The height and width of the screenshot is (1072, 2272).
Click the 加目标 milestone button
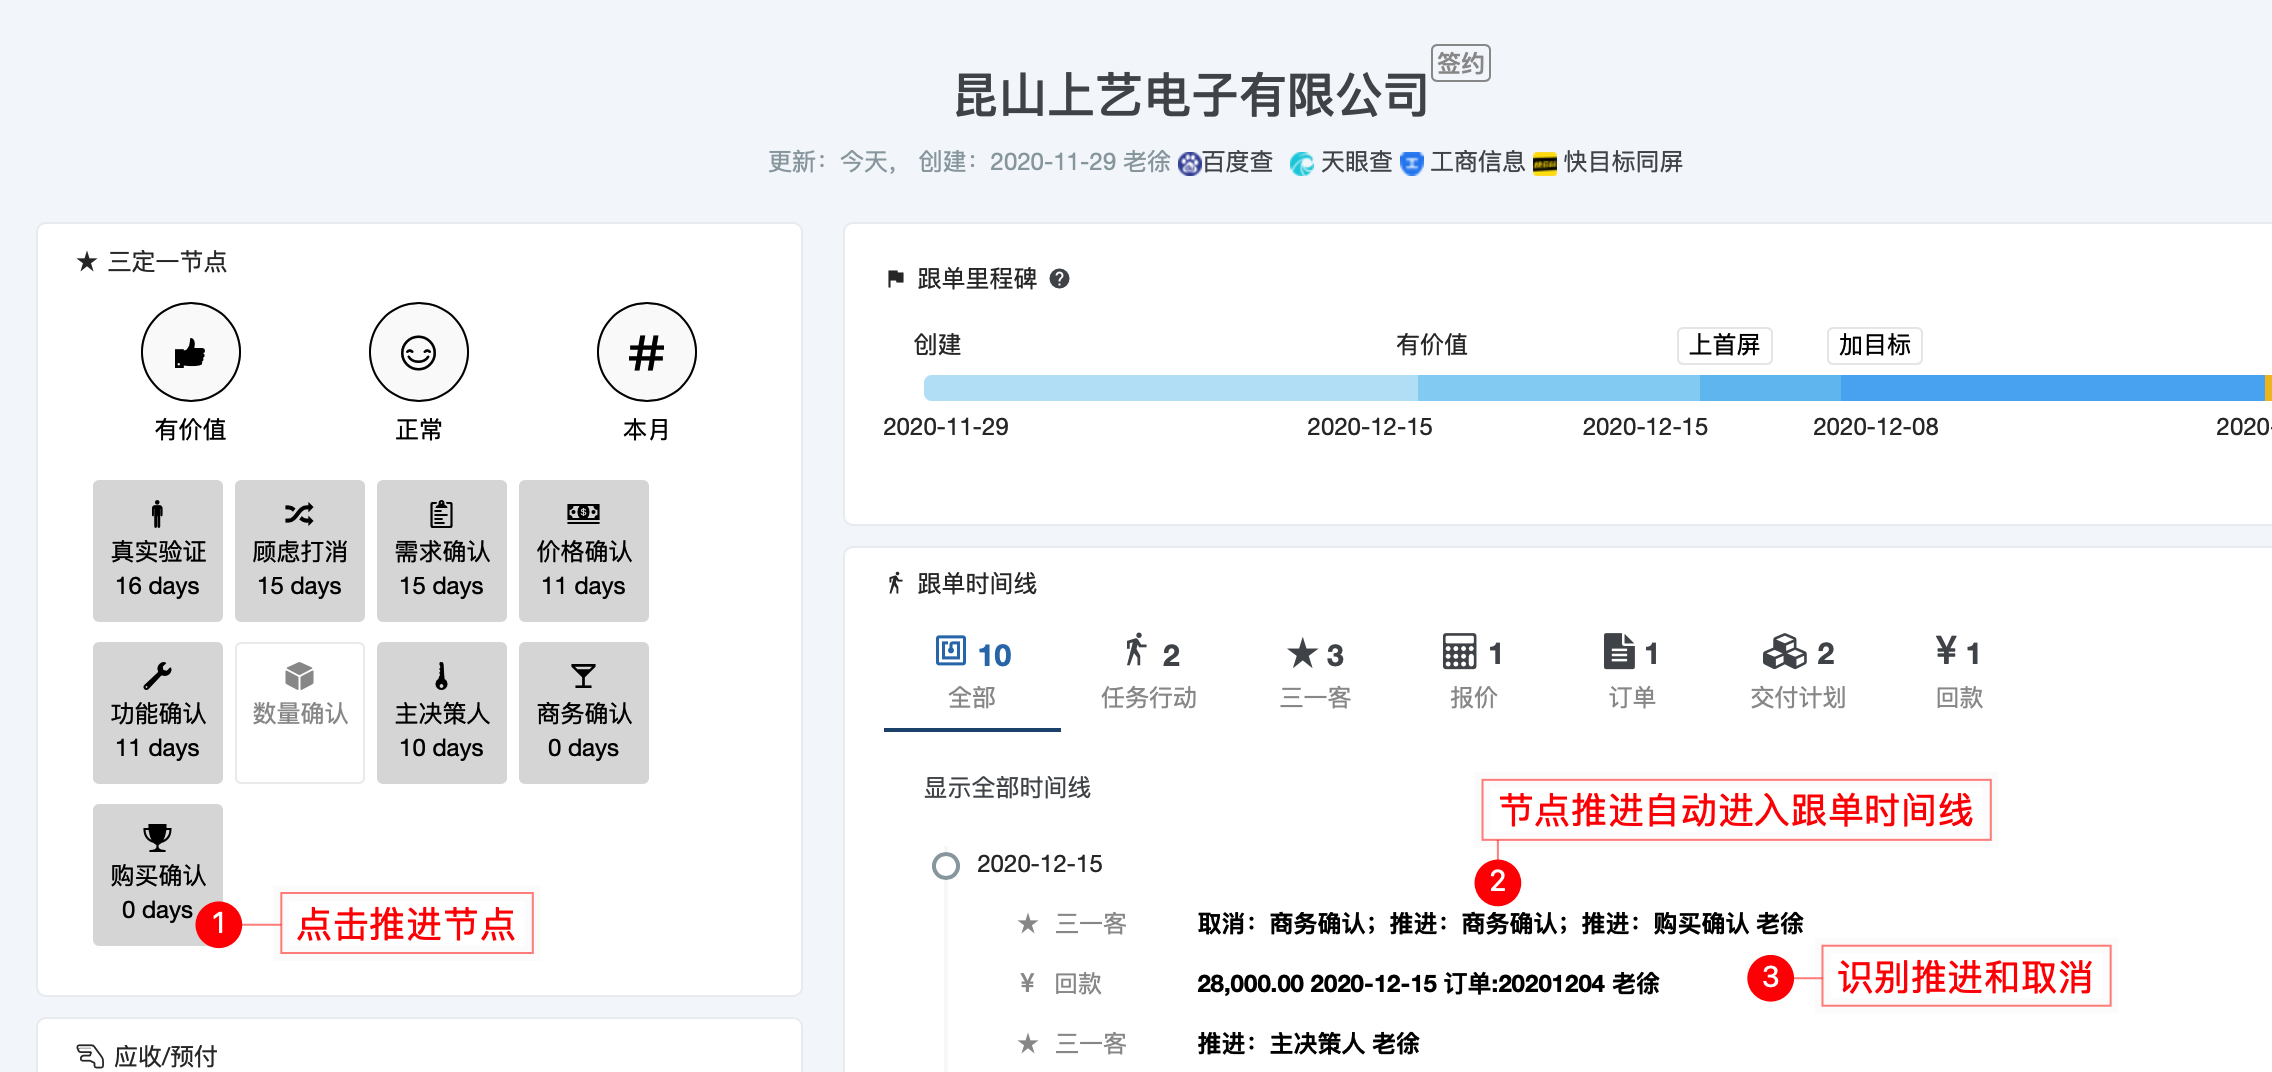tap(1874, 345)
